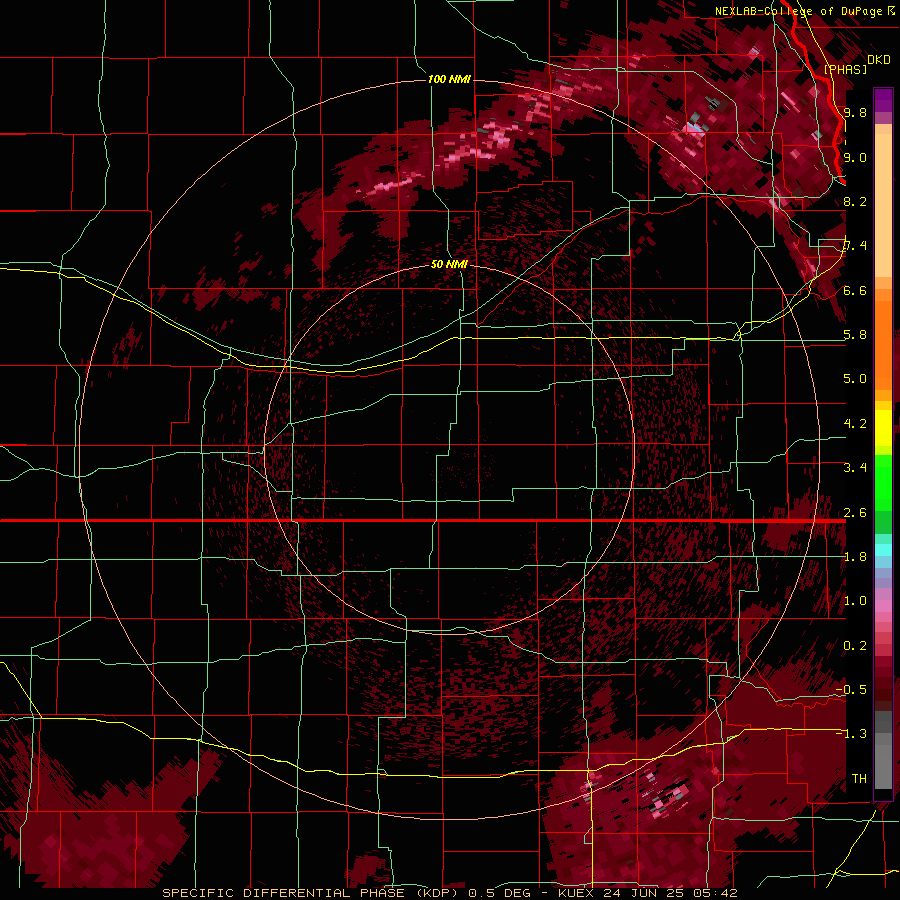Click the 50 NMI range ring label
Screen dimensions: 900x900
pyautogui.click(x=449, y=265)
